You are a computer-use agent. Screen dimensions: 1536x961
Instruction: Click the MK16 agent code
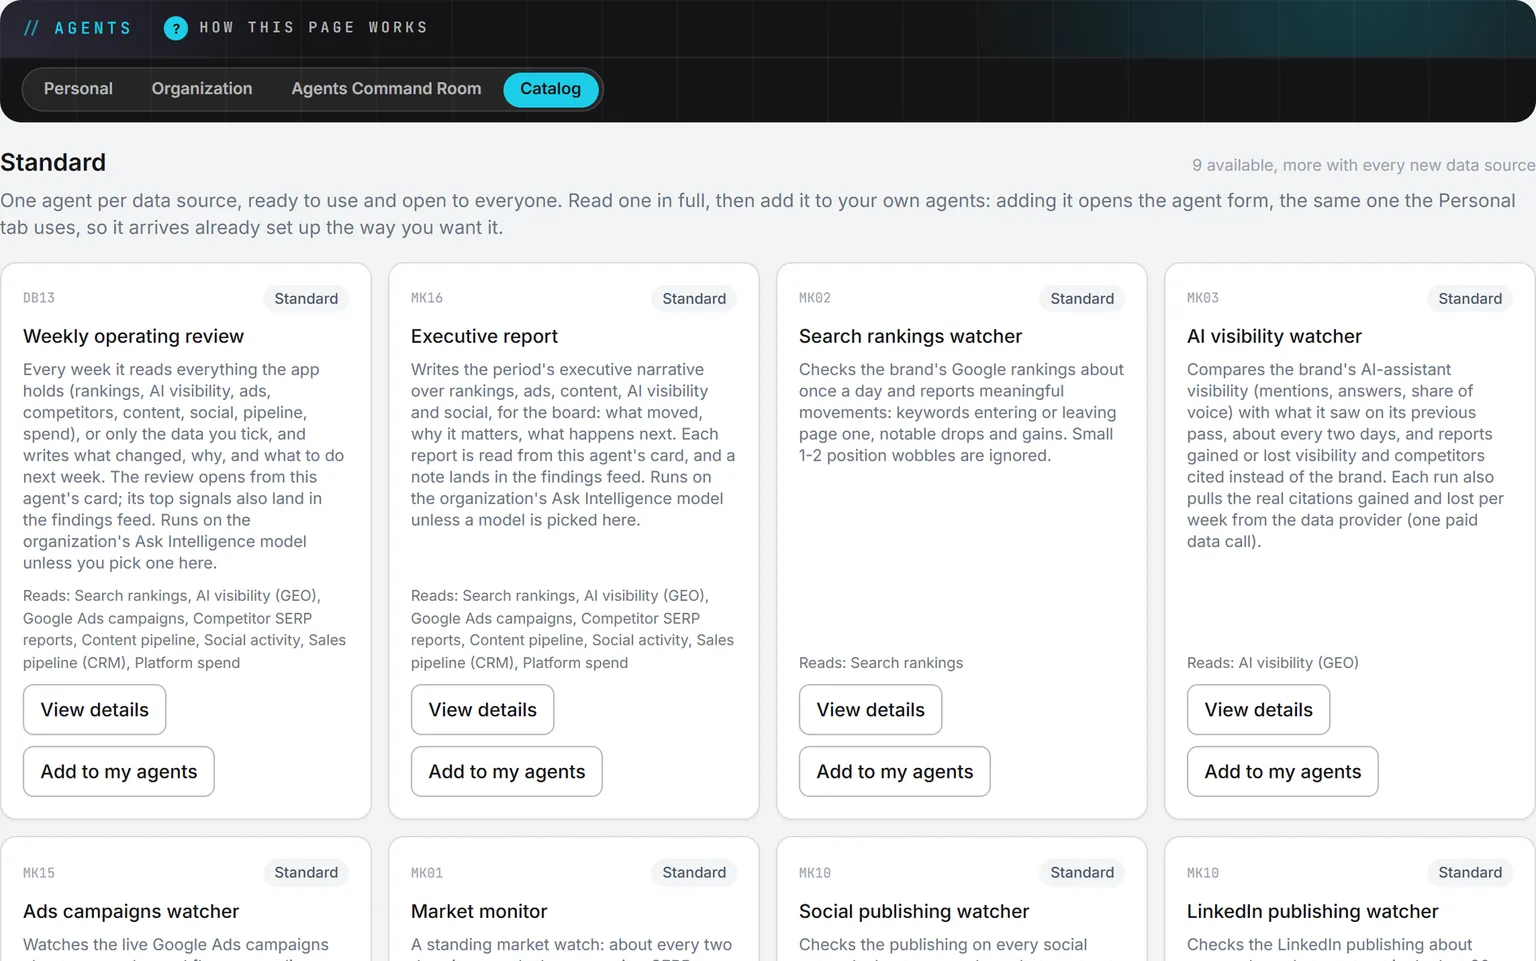tap(427, 298)
